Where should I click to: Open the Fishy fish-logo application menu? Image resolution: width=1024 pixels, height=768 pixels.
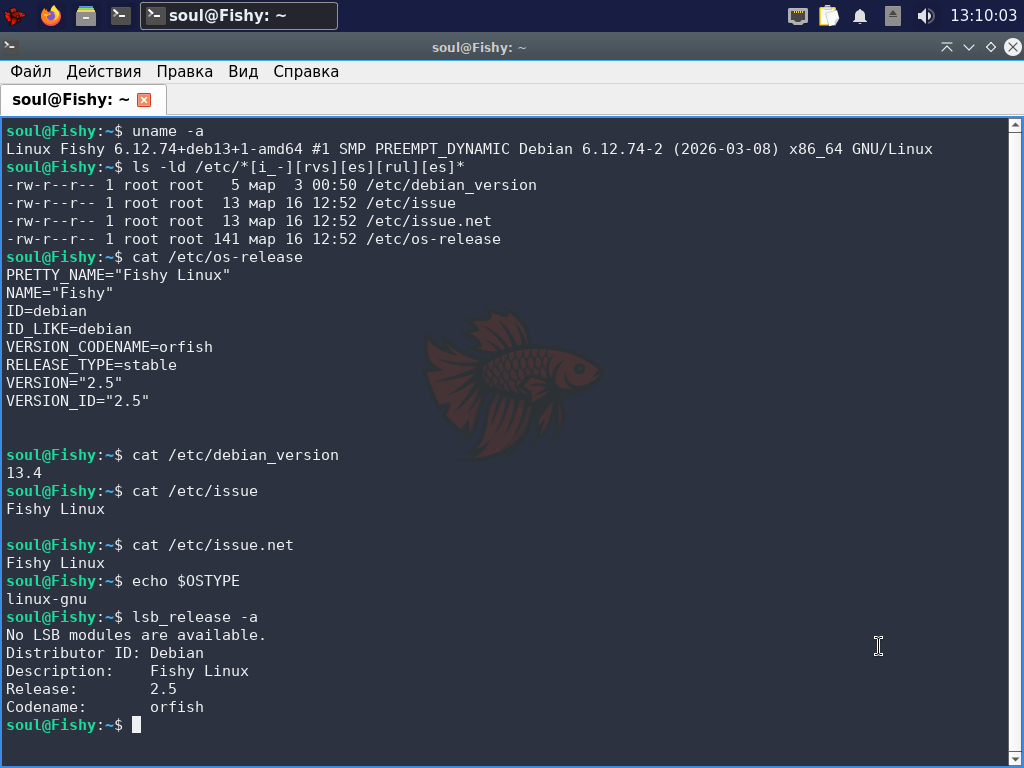15,16
